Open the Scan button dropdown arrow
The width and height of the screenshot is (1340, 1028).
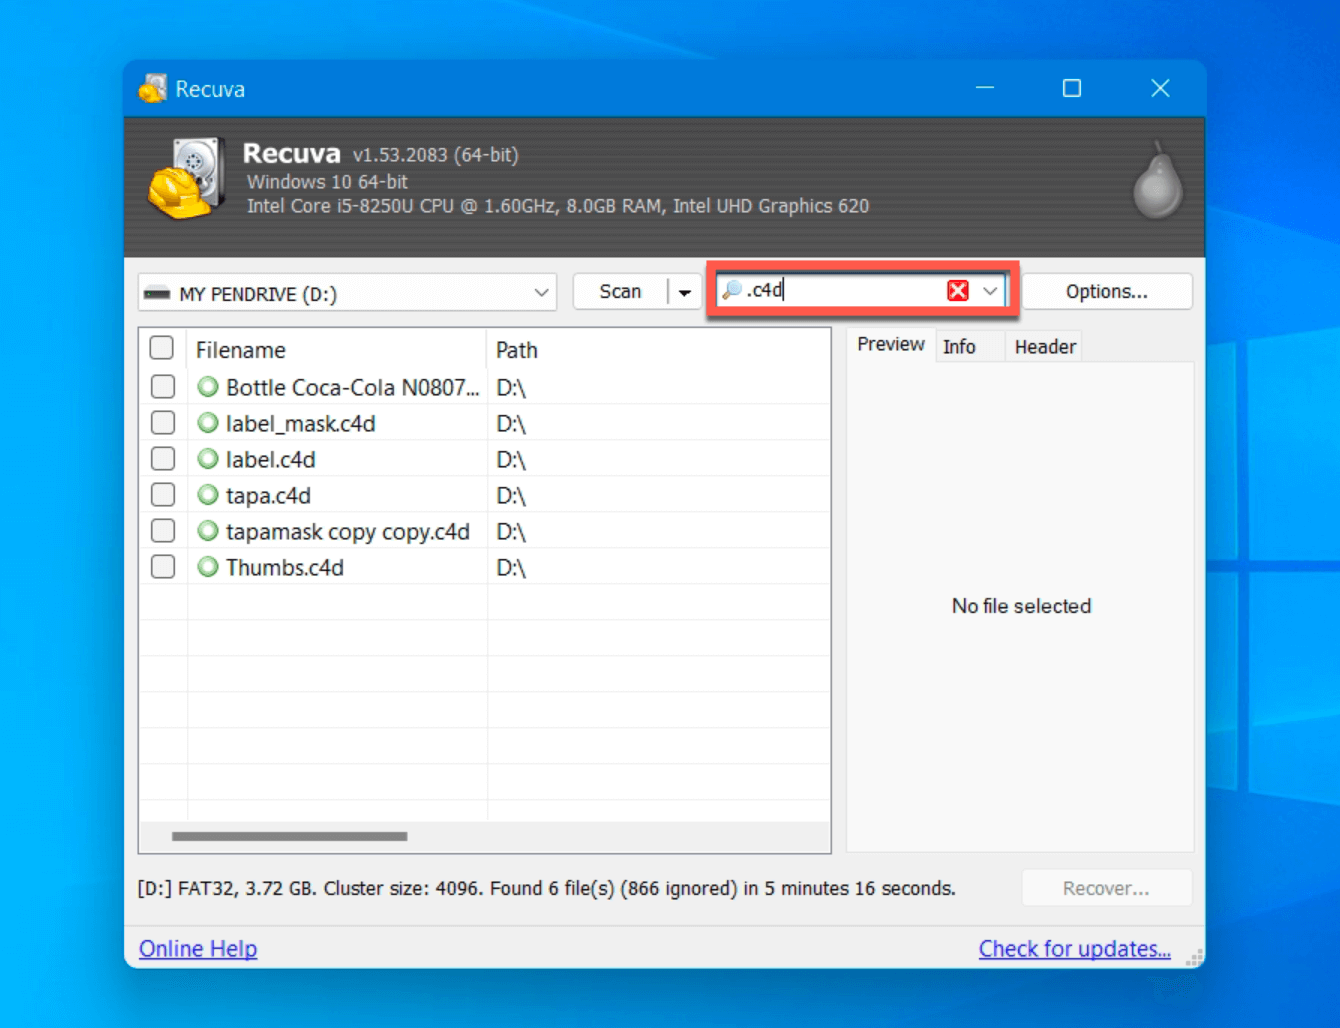[685, 292]
